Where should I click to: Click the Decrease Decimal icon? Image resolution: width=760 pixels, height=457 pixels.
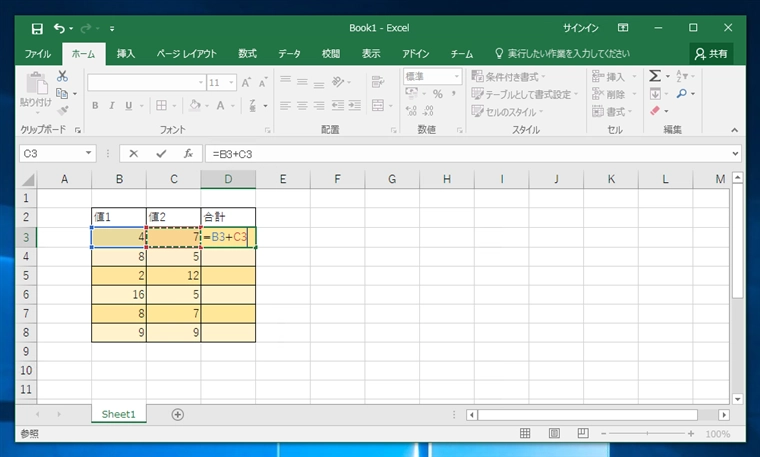(428, 111)
